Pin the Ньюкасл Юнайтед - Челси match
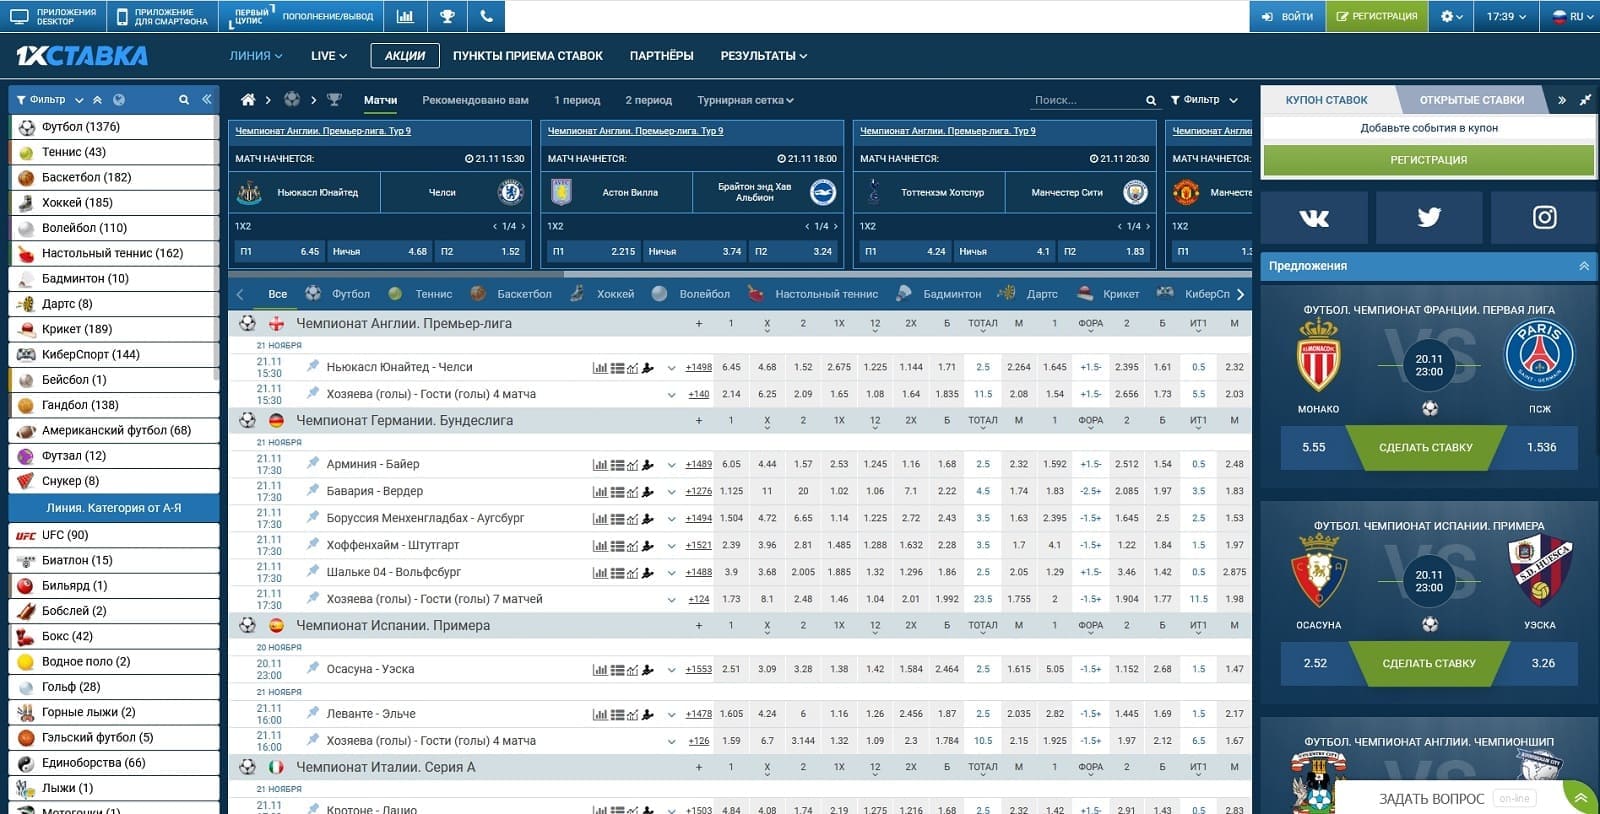The width and height of the screenshot is (1600, 814). (x=313, y=367)
